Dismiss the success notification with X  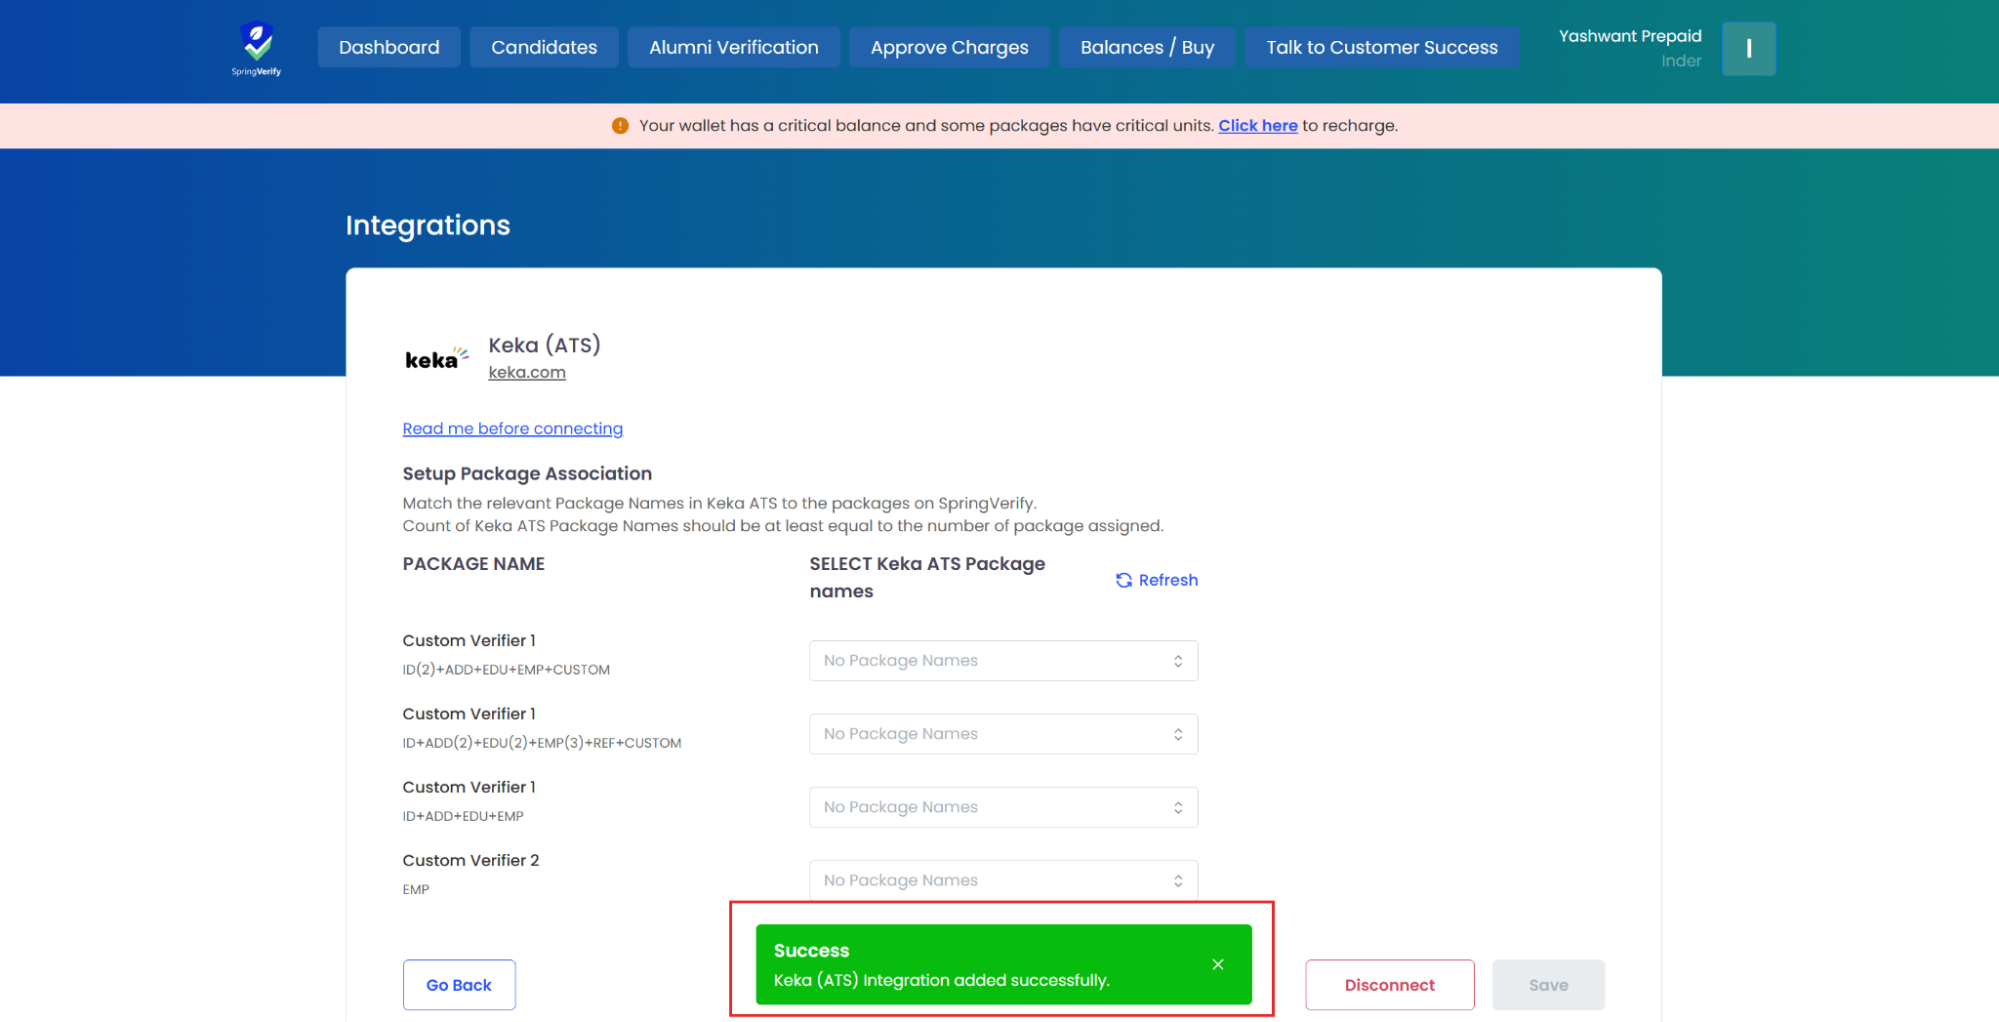[x=1217, y=964]
